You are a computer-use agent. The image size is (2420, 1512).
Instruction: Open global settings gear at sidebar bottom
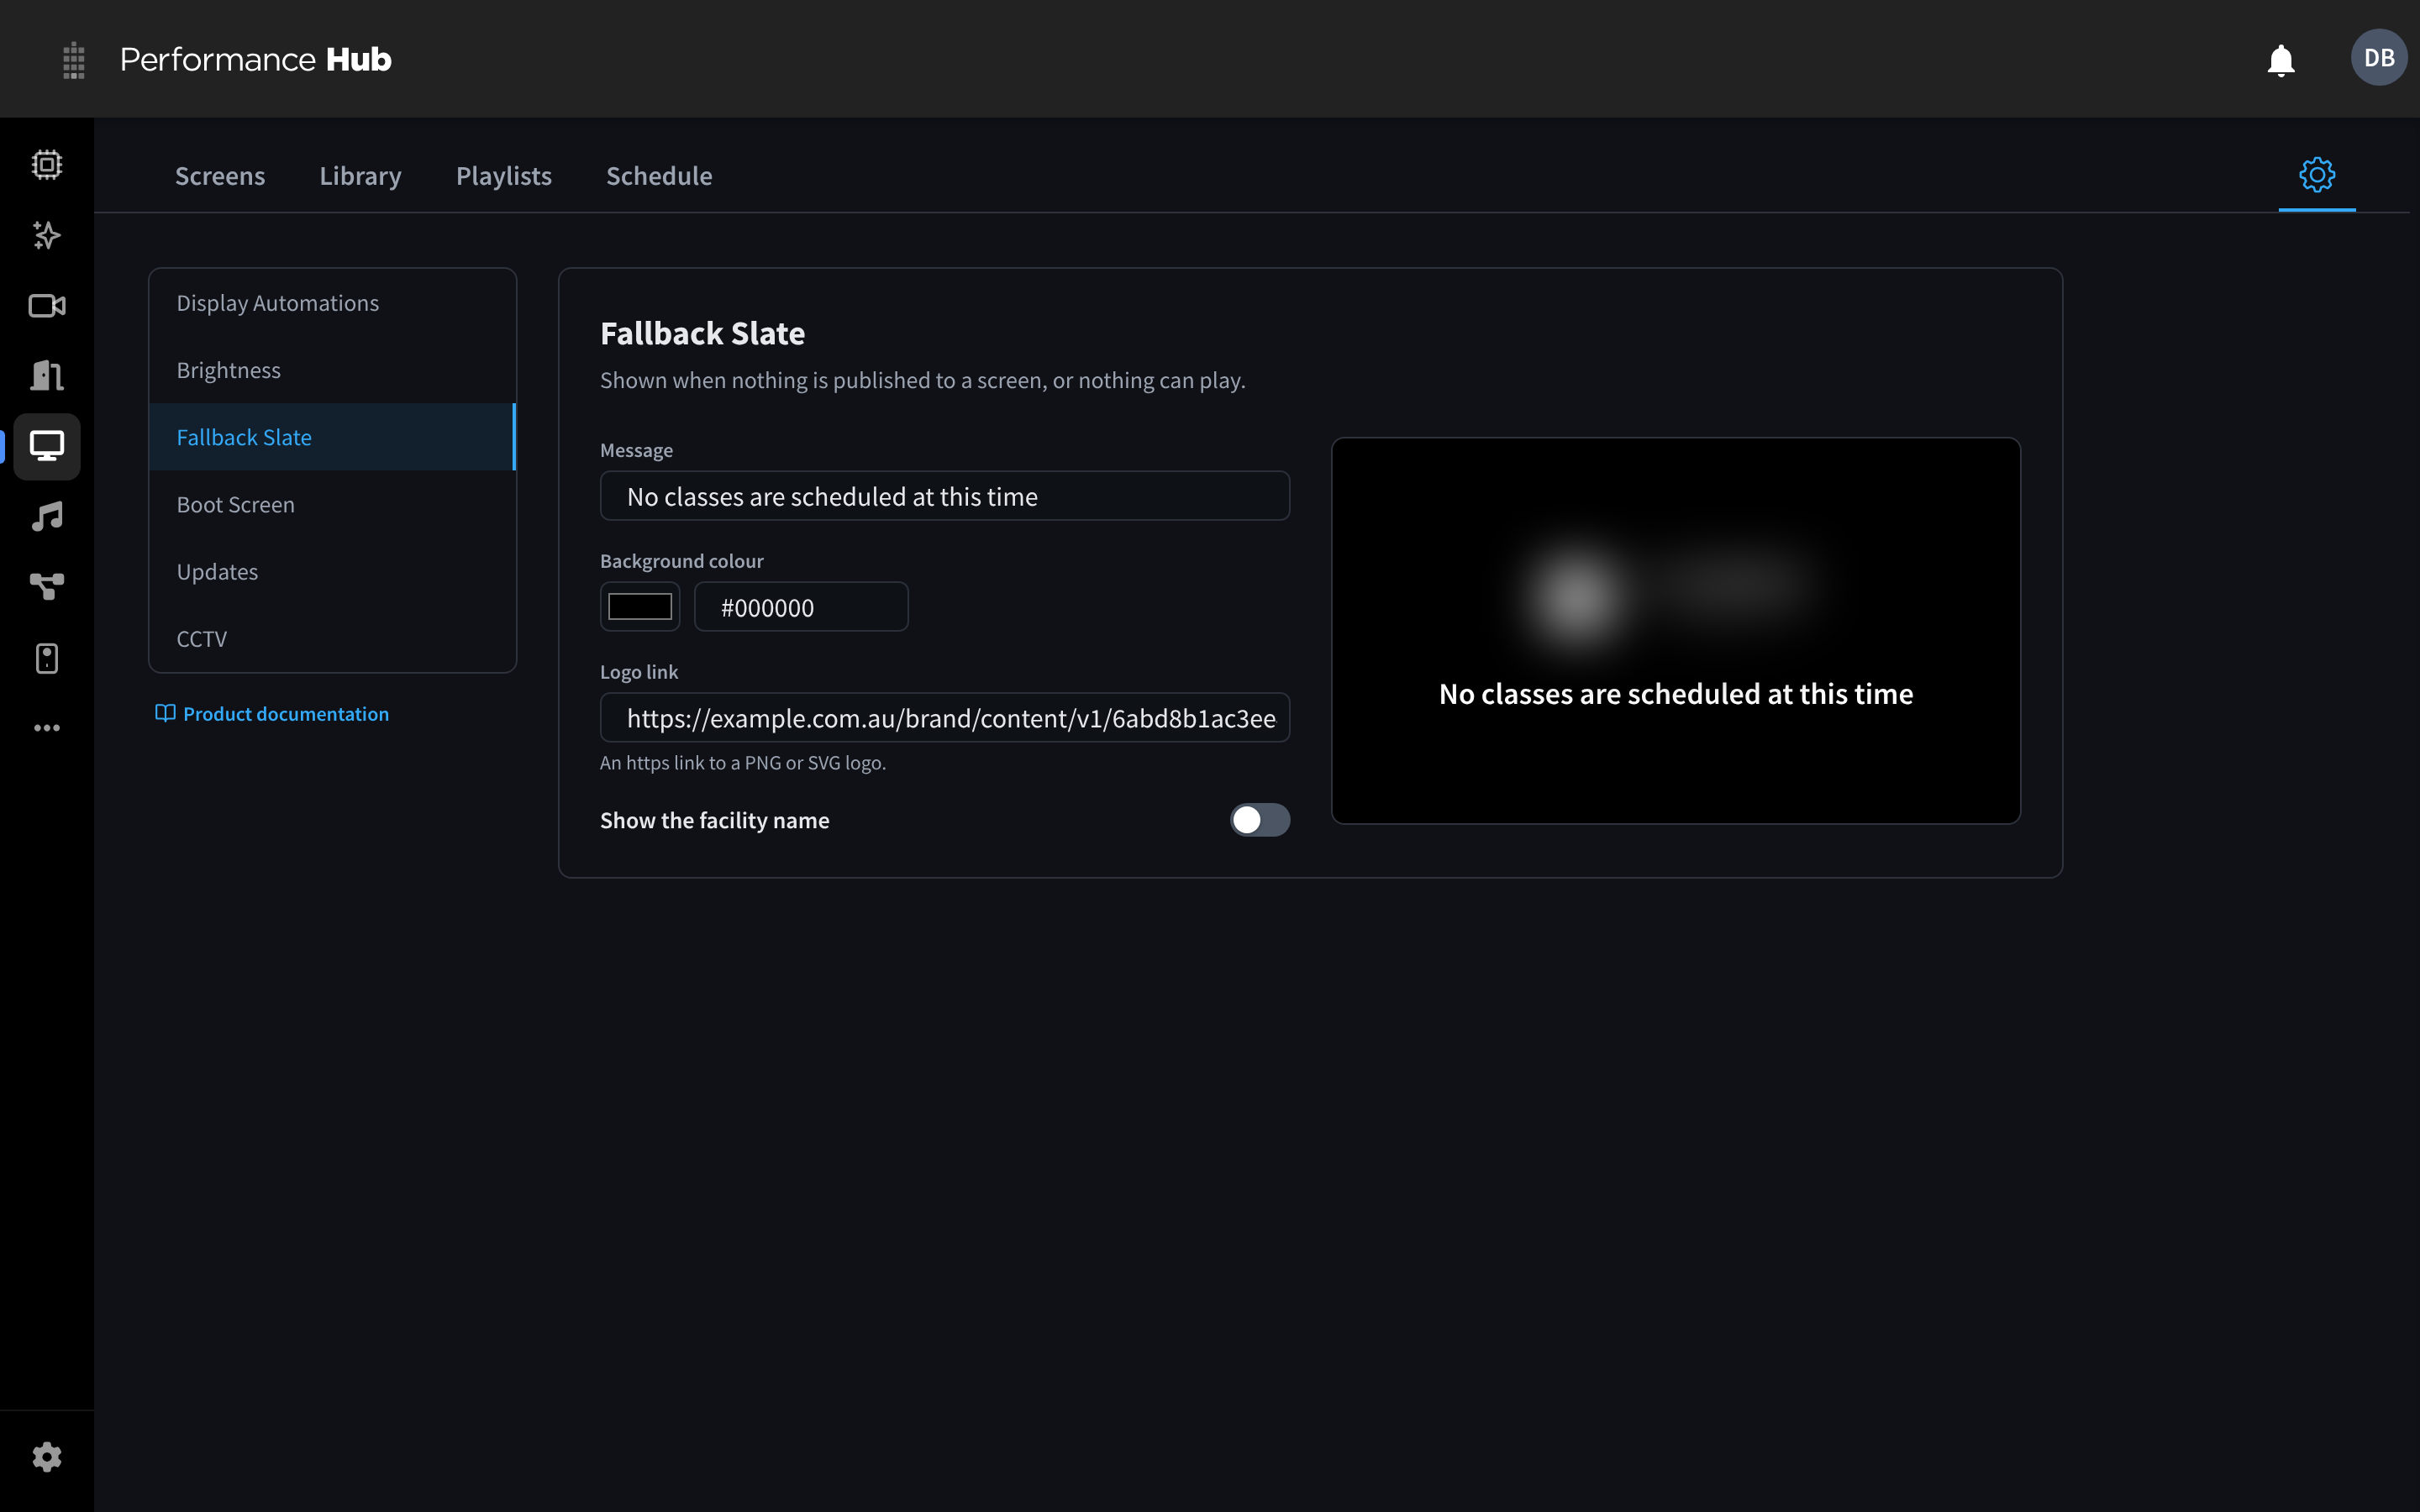[x=47, y=1457]
